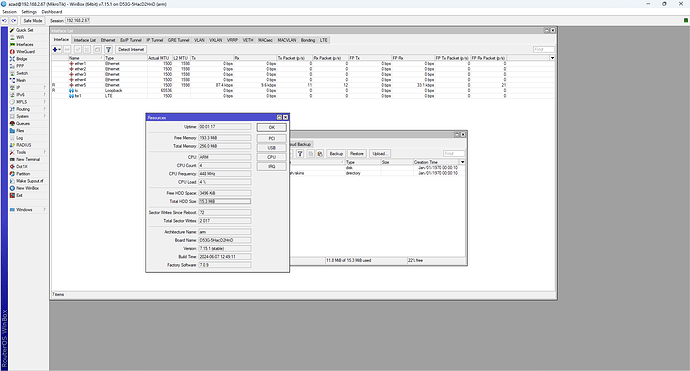Open the add interface plus dropdown

pos(56,49)
